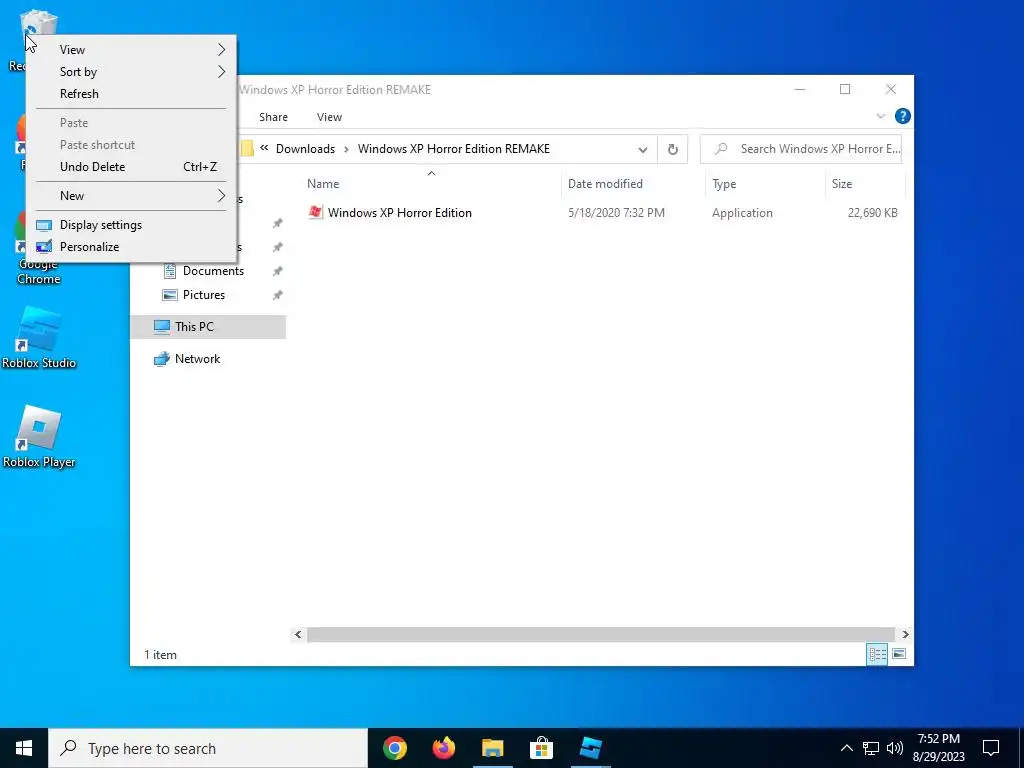The image size is (1024, 768).
Task: Open the New submenu
Action: coord(131,196)
